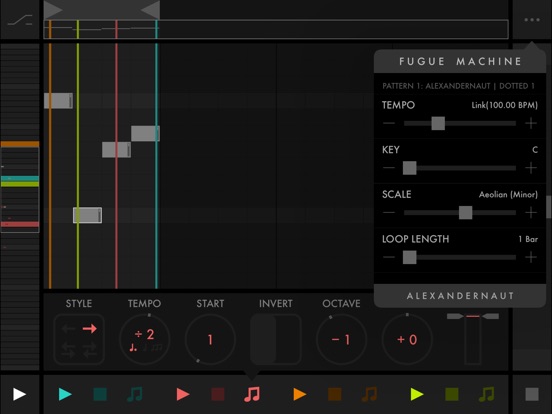Select the dotted note tempo option
552x414 pixels.
(x=133, y=348)
